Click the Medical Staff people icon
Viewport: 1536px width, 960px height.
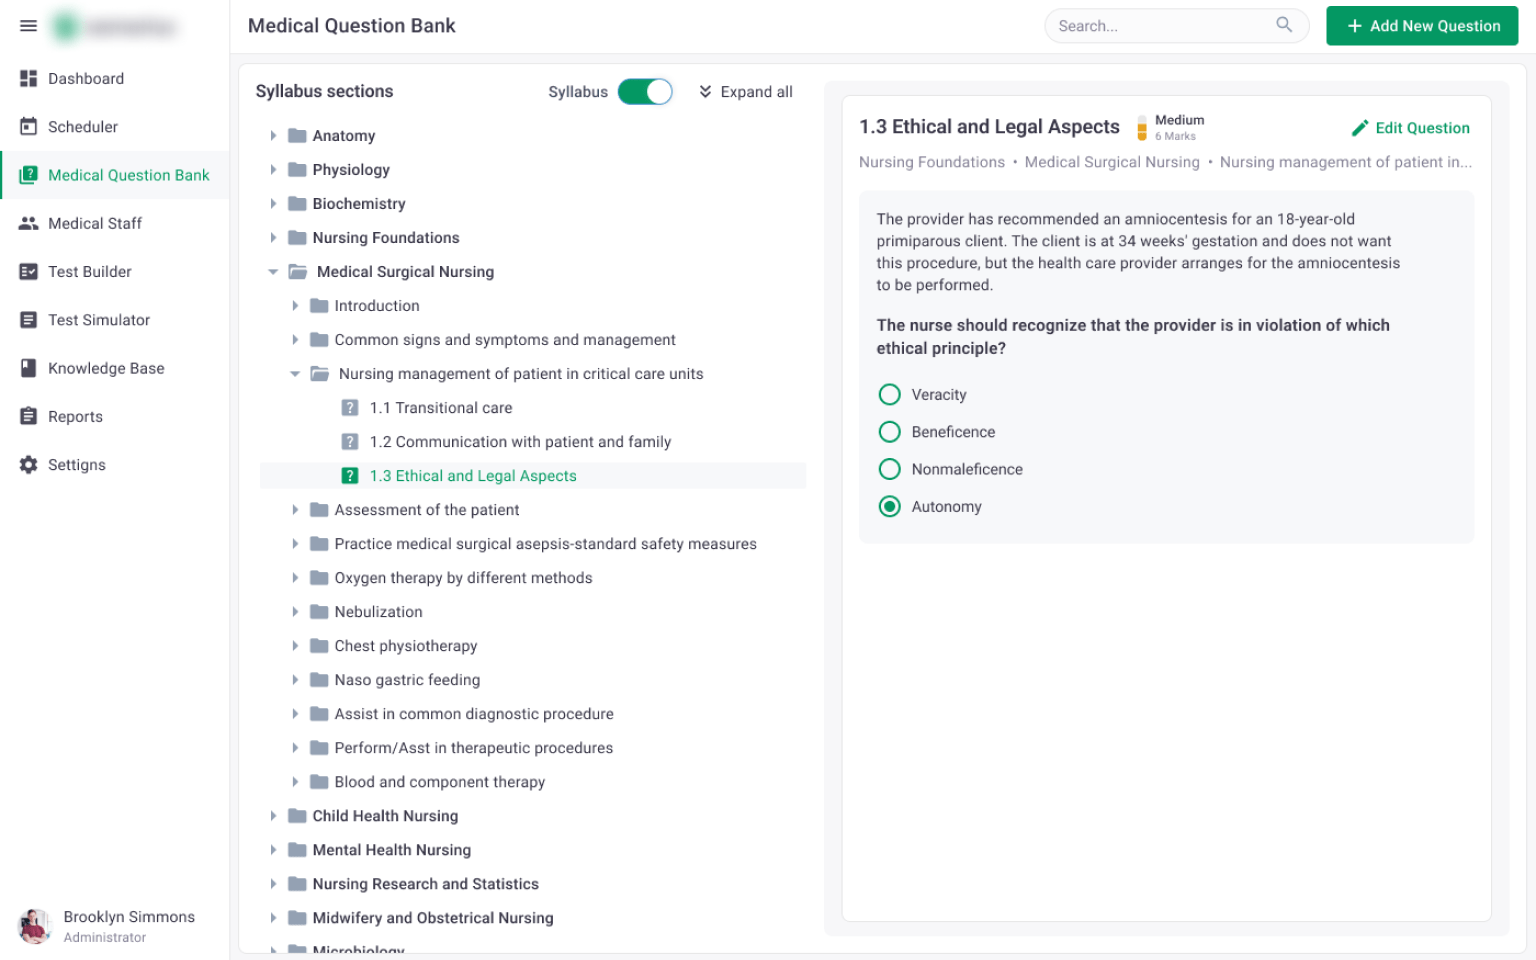28,223
